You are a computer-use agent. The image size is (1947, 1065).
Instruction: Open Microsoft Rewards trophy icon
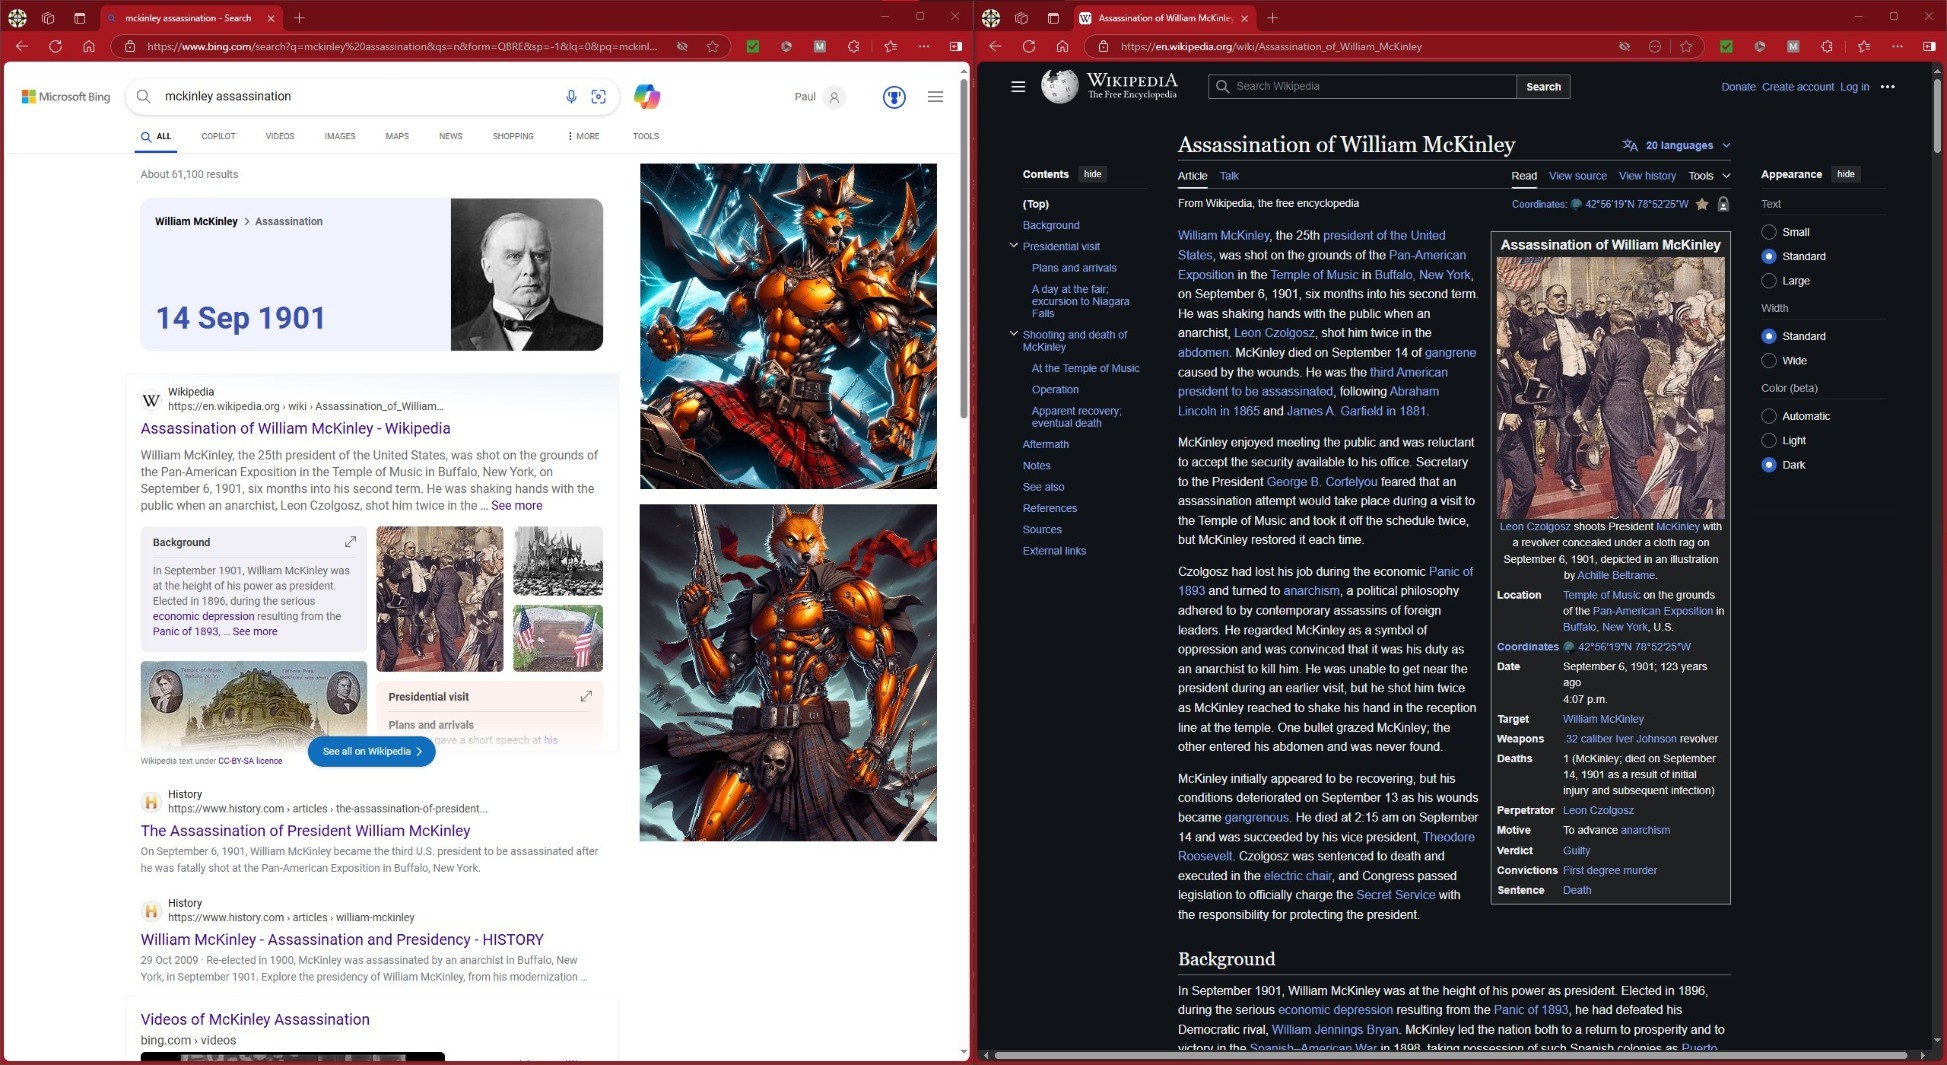click(894, 97)
